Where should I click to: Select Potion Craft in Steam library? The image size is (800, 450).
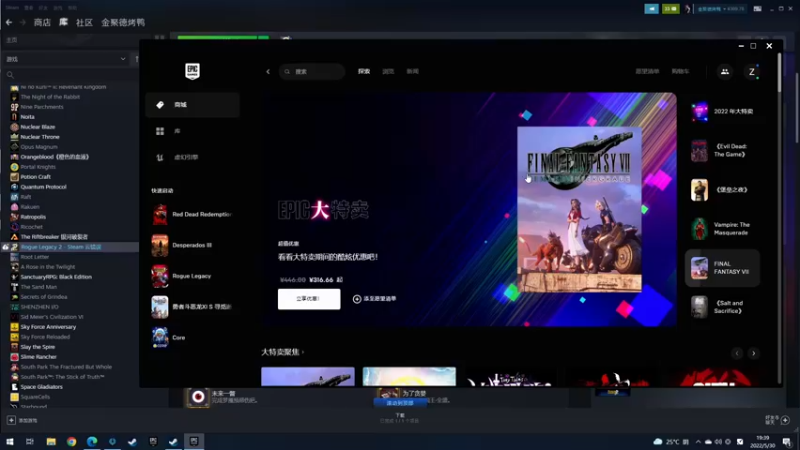[x=35, y=177]
